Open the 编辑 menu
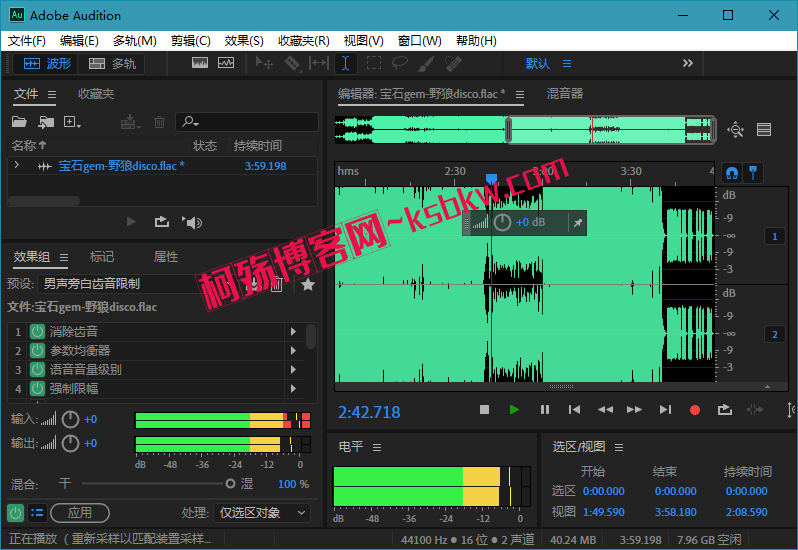798x550 pixels. [79, 41]
